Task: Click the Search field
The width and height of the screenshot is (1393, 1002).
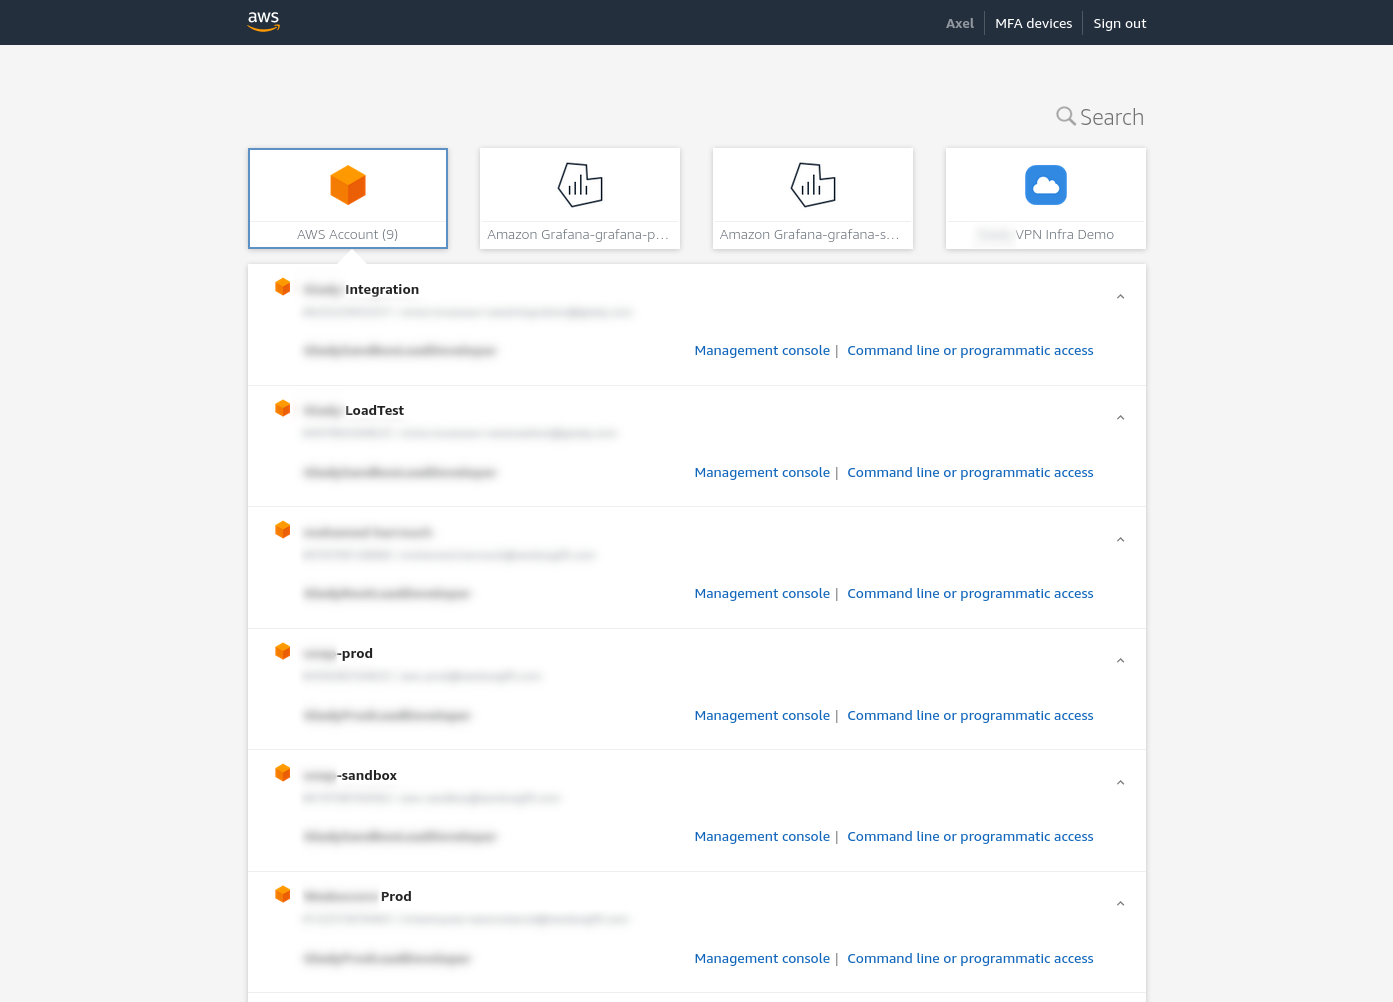Action: [x=1111, y=117]
